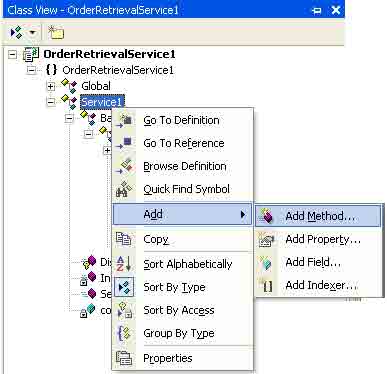This screenshot has width=387, height=374.
Task: Select the OrderRetrievalService1 project icon
Action: click(x=31, y=54)
